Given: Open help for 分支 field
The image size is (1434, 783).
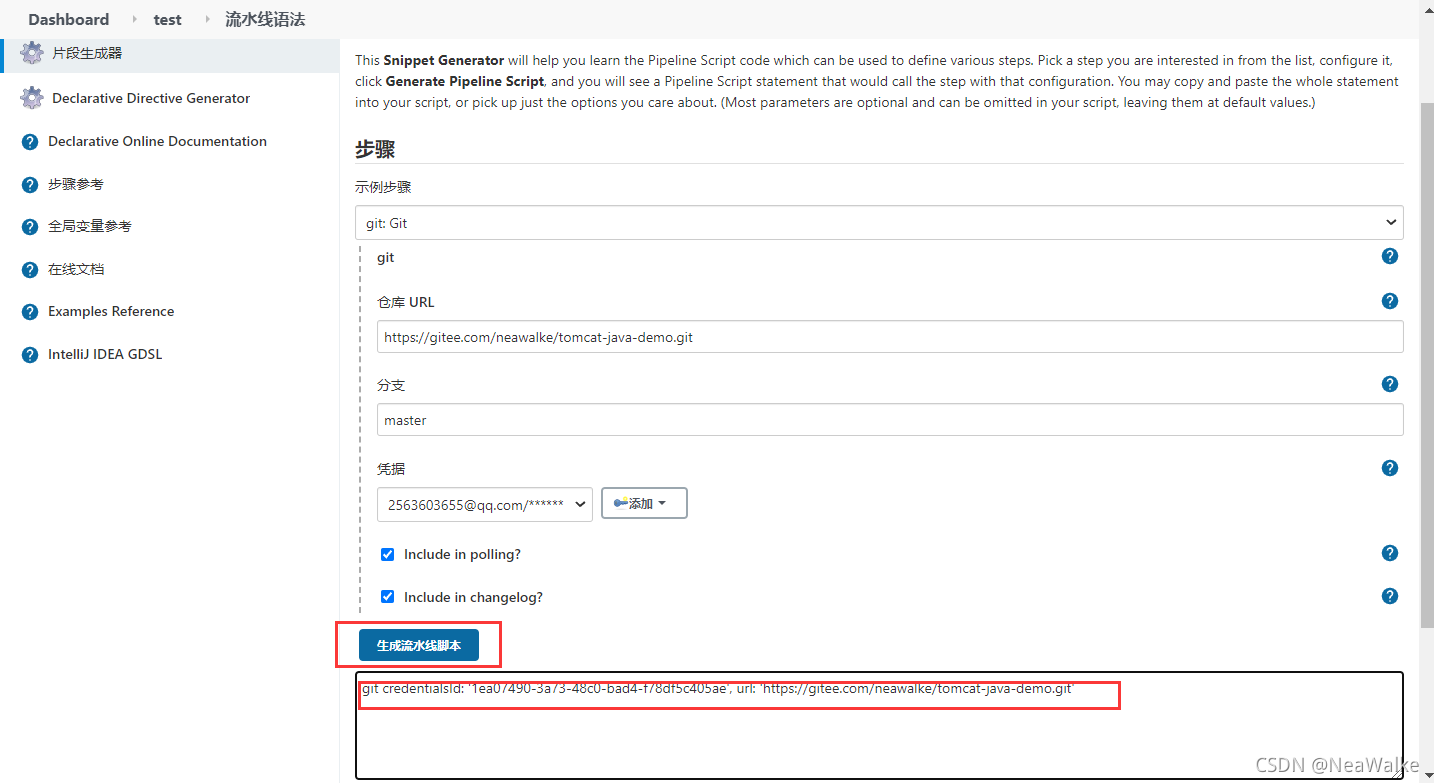Looking at the screenshot, I should click(x=1389, y=384).
